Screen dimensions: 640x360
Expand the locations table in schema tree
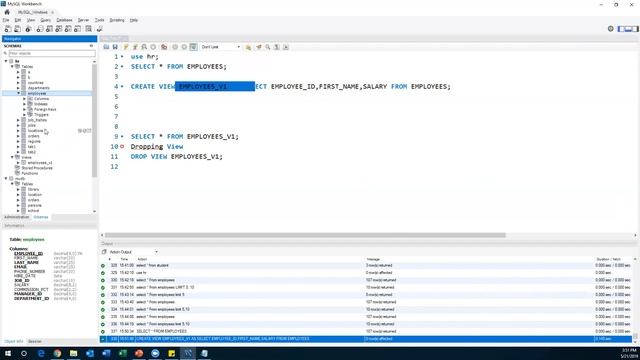(x=18, y=131)
